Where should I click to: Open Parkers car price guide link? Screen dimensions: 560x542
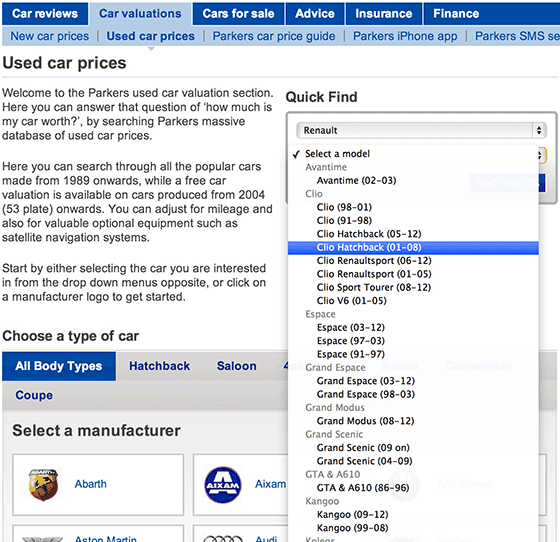tap(274, 36)
